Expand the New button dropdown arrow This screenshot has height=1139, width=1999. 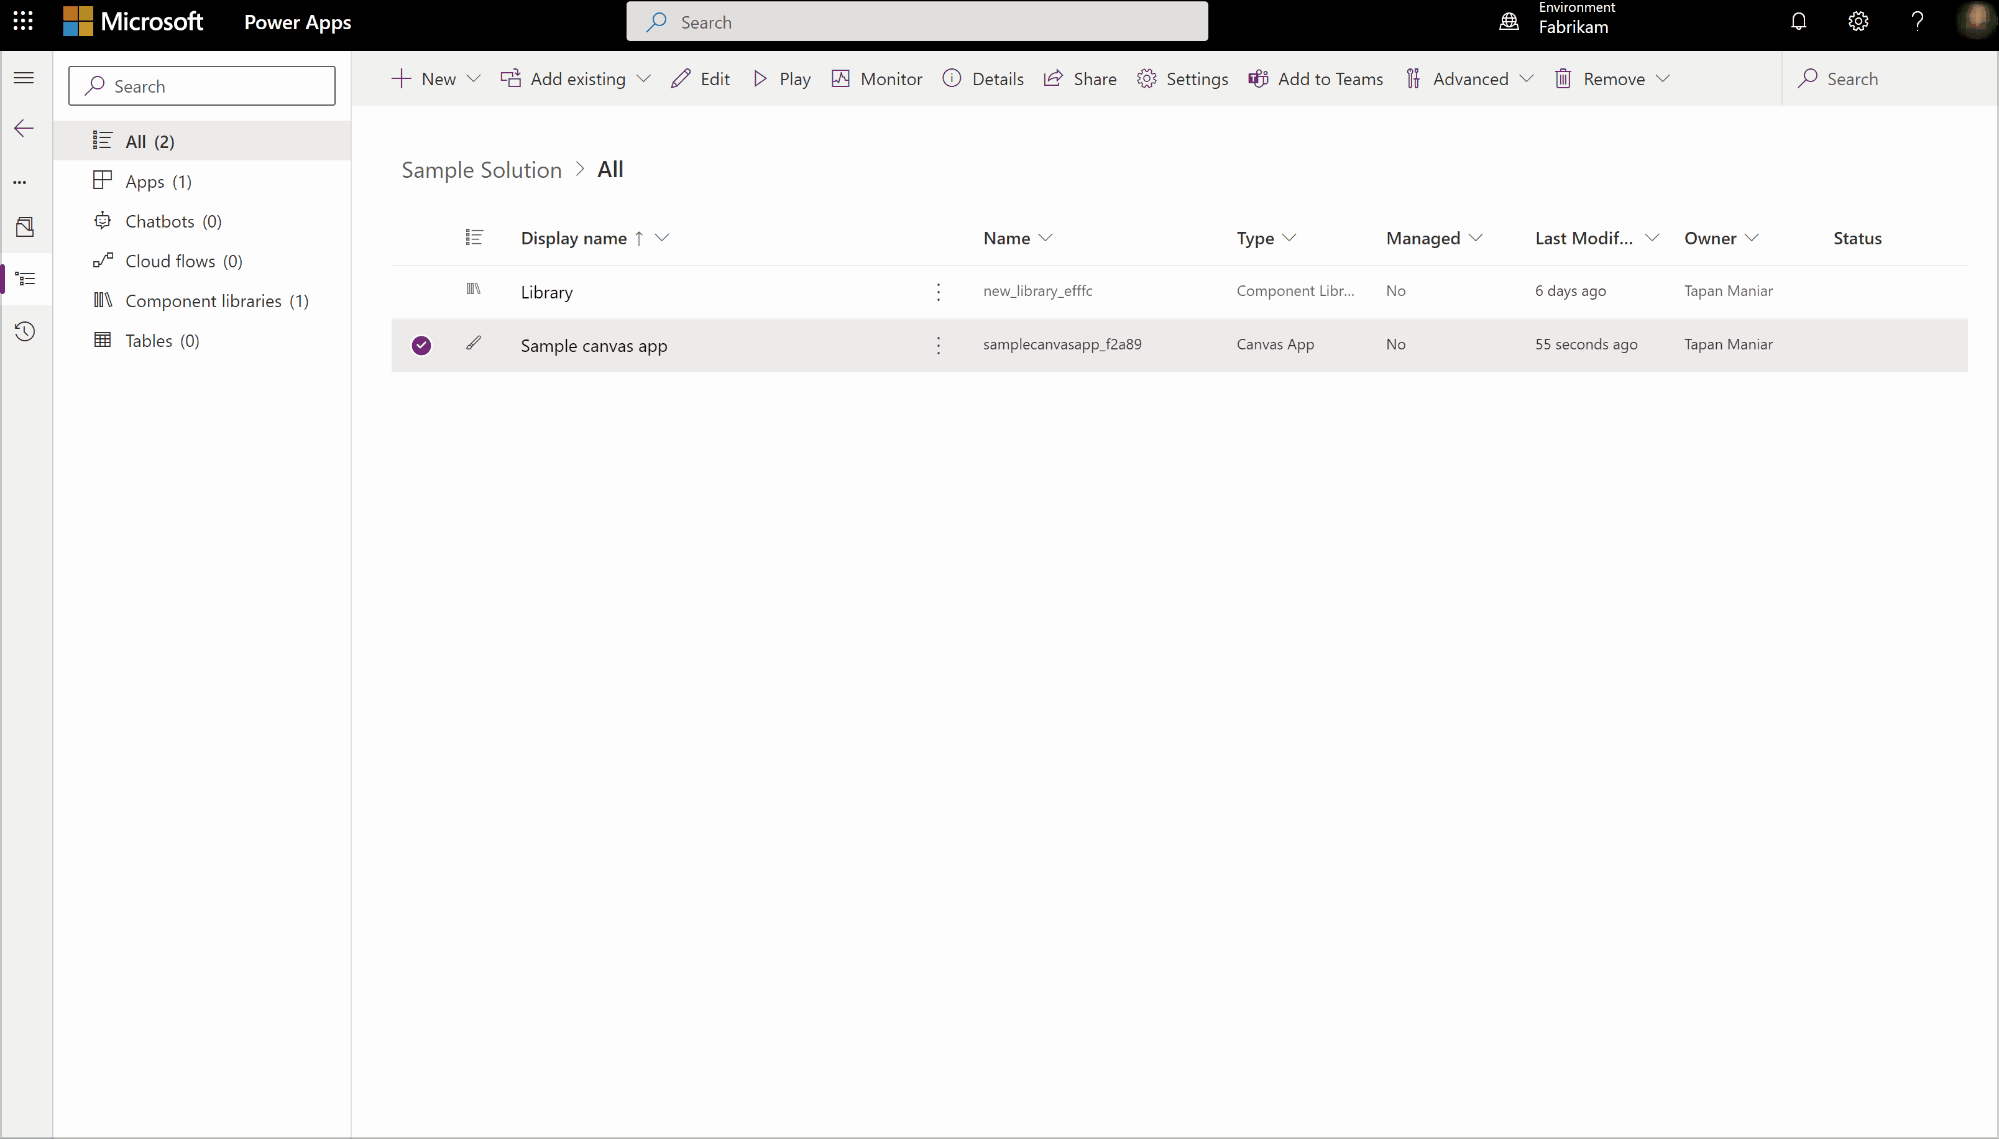472,78
